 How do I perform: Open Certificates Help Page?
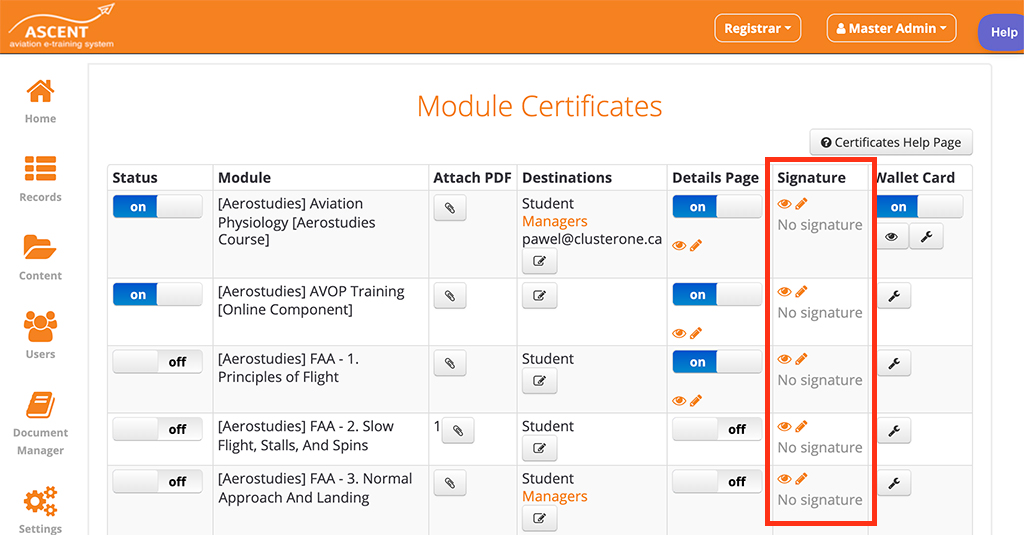(891, 142)
